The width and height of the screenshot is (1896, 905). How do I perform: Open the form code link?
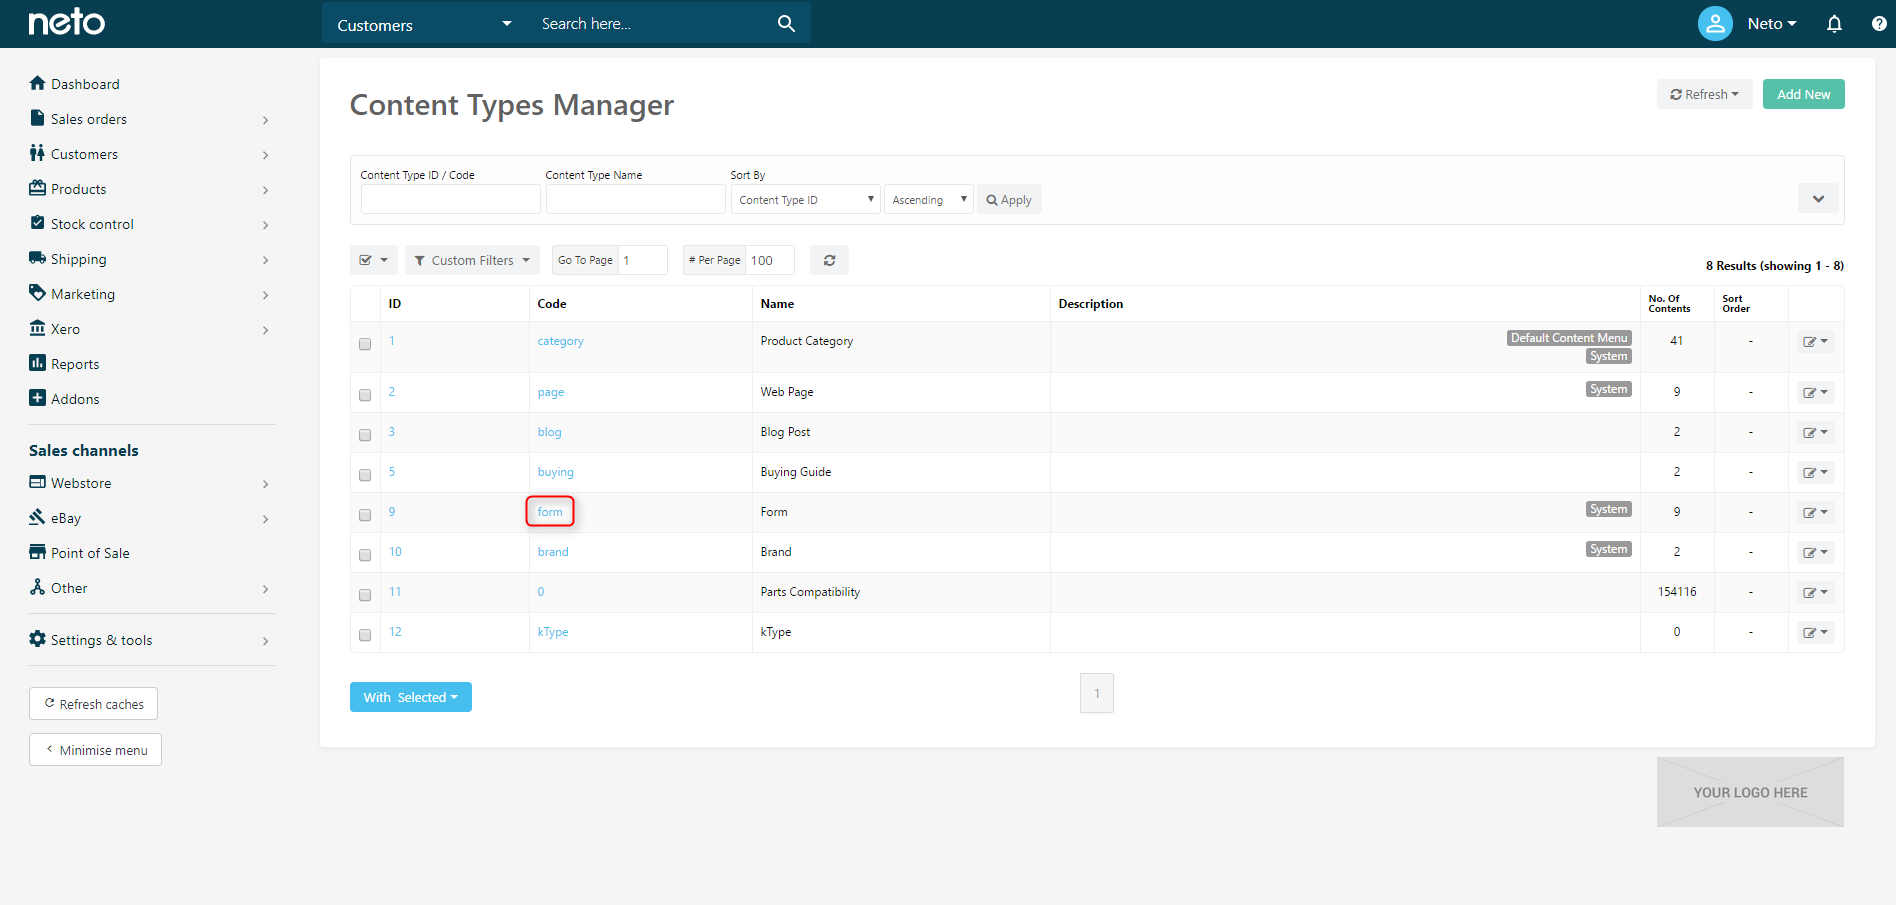pos(550,512)
